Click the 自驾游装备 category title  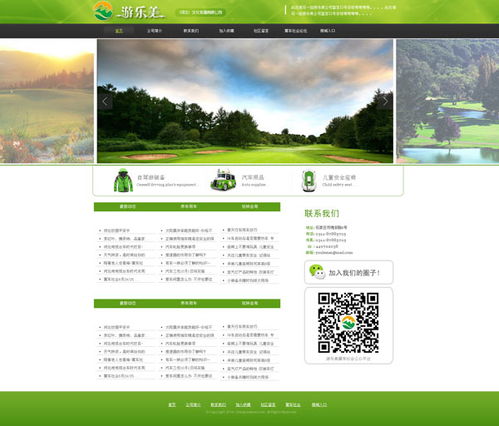pos(151,177)
